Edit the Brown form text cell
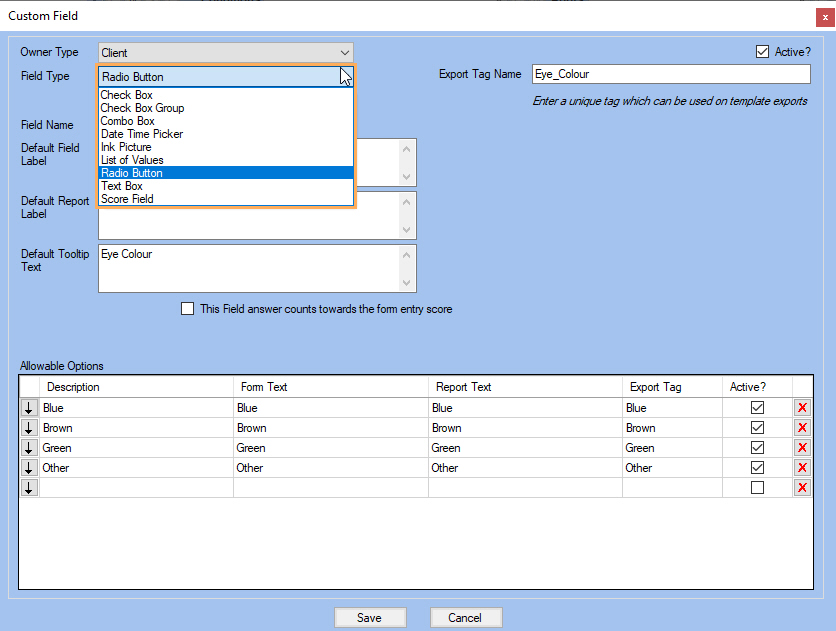Viewport: 836px width, 631px height. pos(331,427)
